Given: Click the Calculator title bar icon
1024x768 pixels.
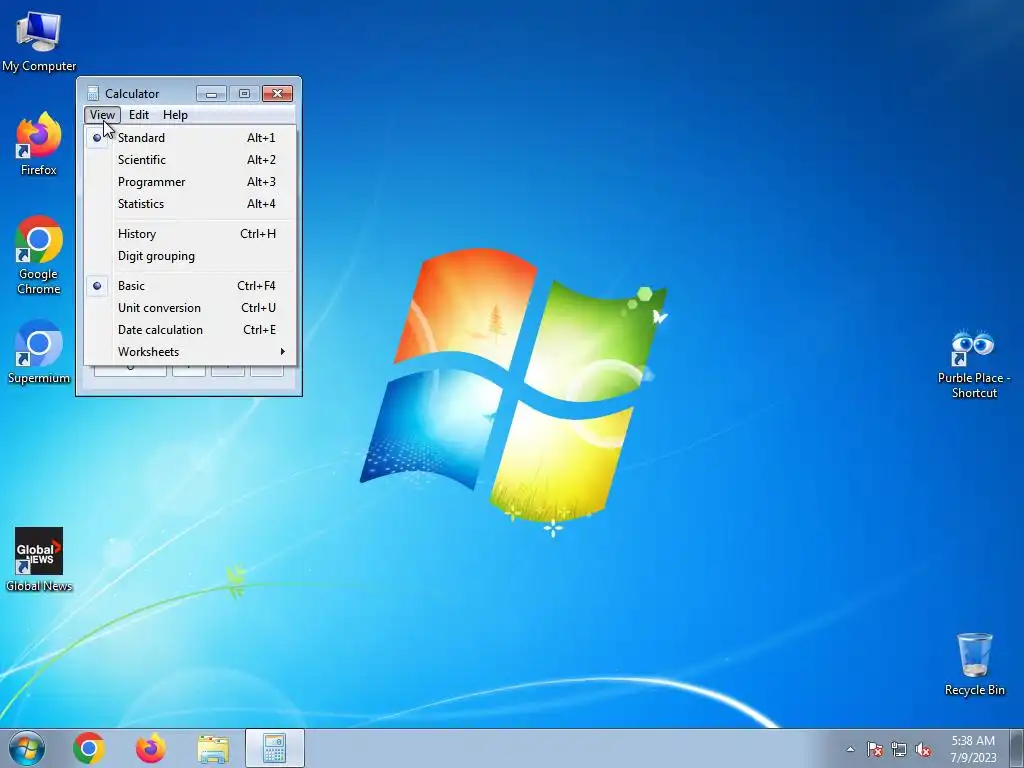Looking at the screenshot, I should click(x=93, y=93).
